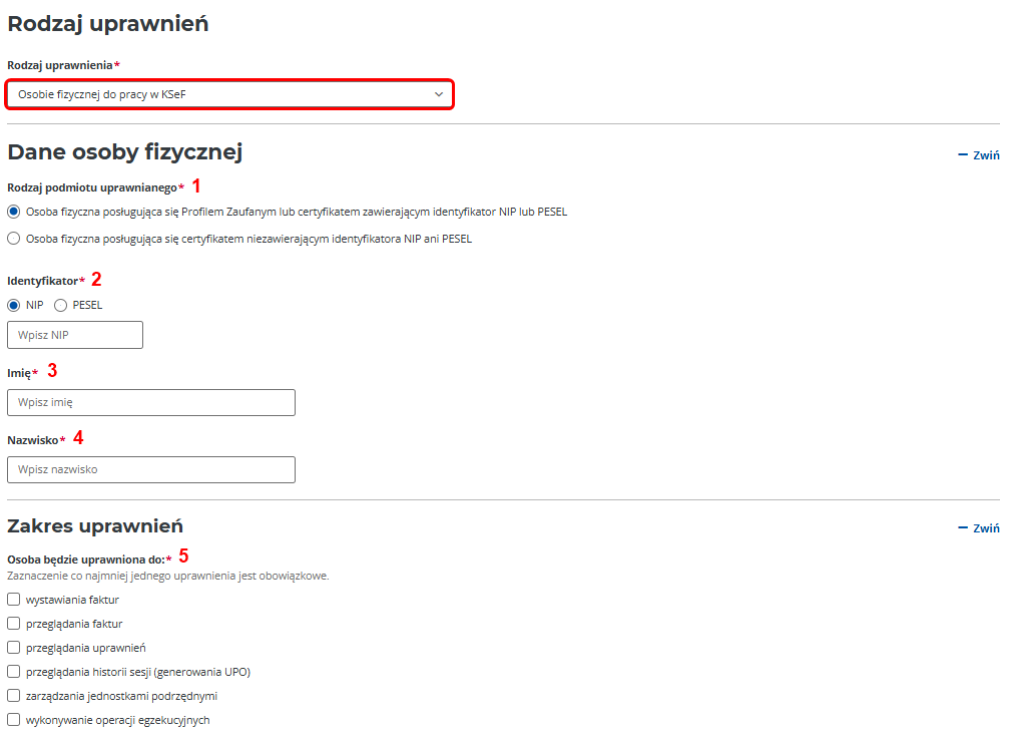Click the Imię field label
Image resolution: width=1011 pixels, height=736 pixels.
pos(19,373)
